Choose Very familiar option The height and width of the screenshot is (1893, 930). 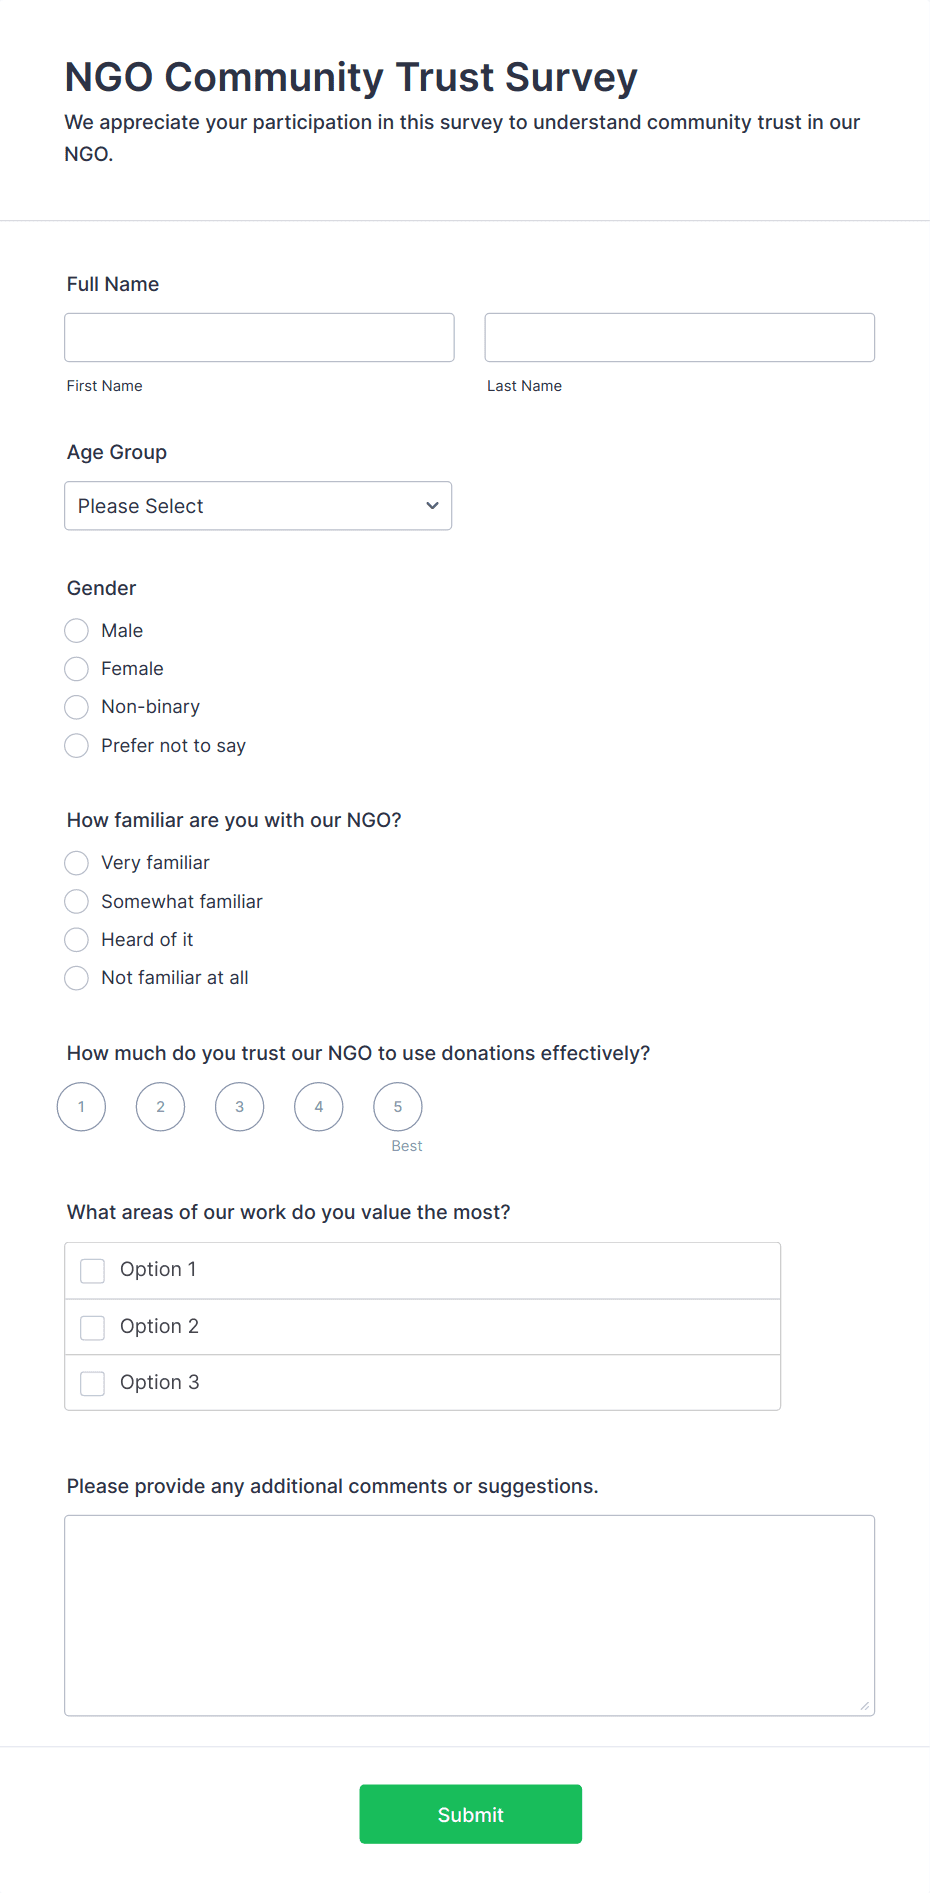77,863
